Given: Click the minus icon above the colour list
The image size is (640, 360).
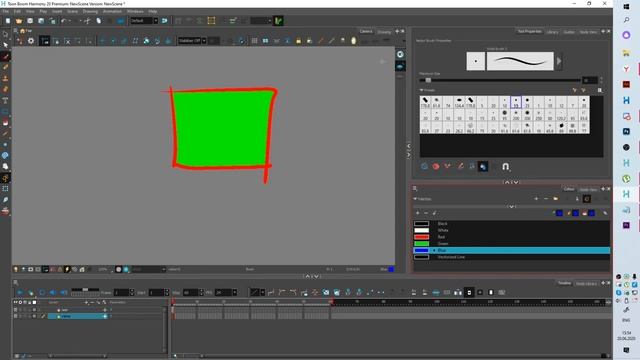Looking at the screenshot, I should pos(426,213).
